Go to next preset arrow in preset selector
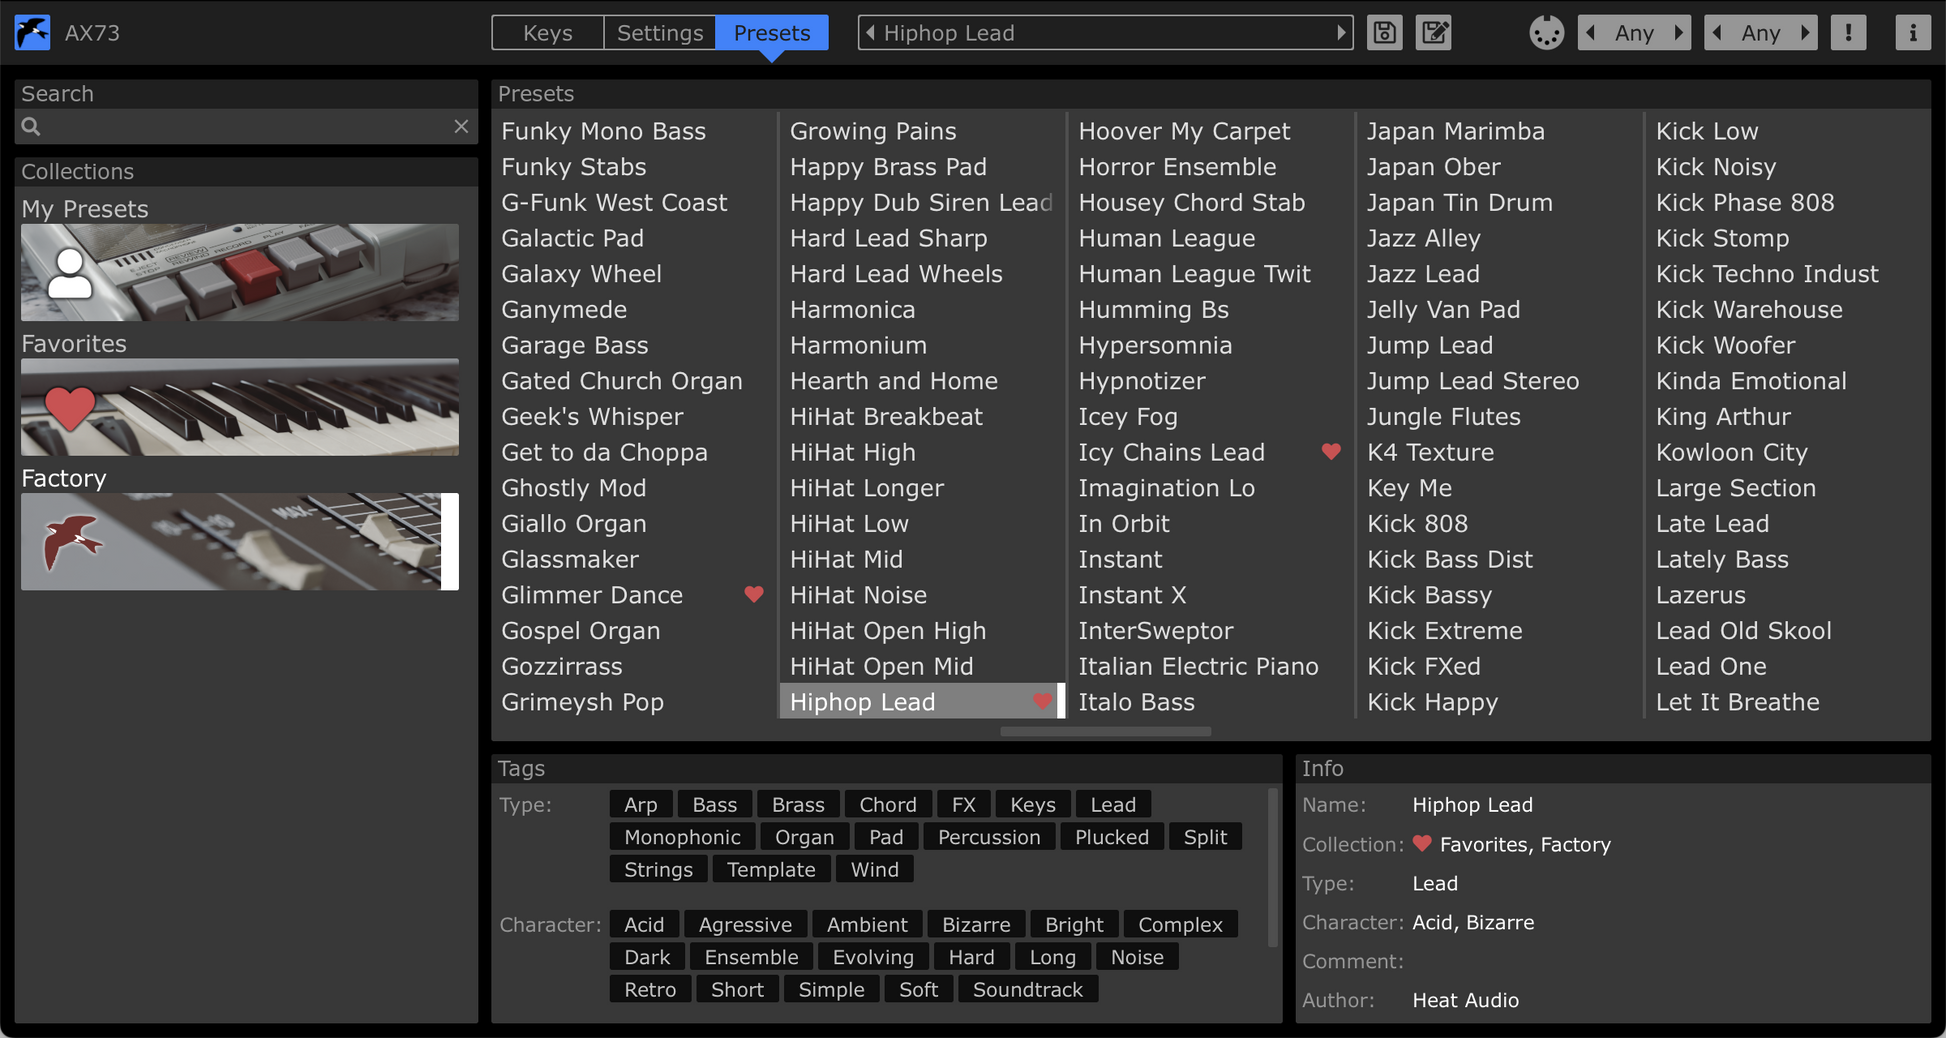 coord(1341,33)
